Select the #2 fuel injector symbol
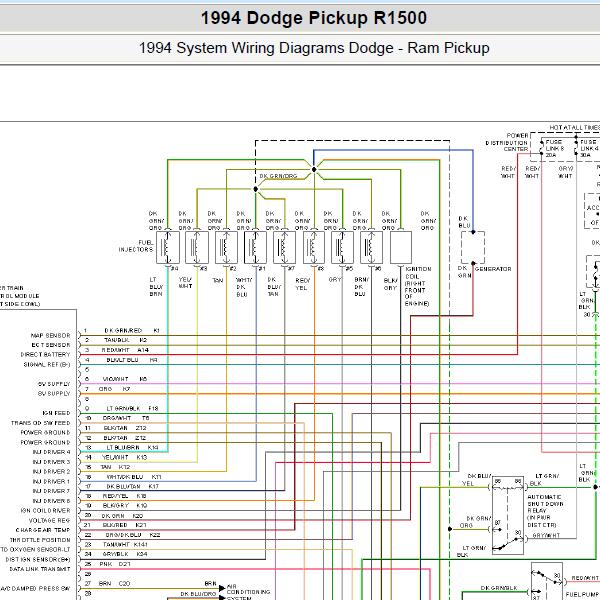The height and width of the screenshot is (600, 600). (x=226, y=247)
